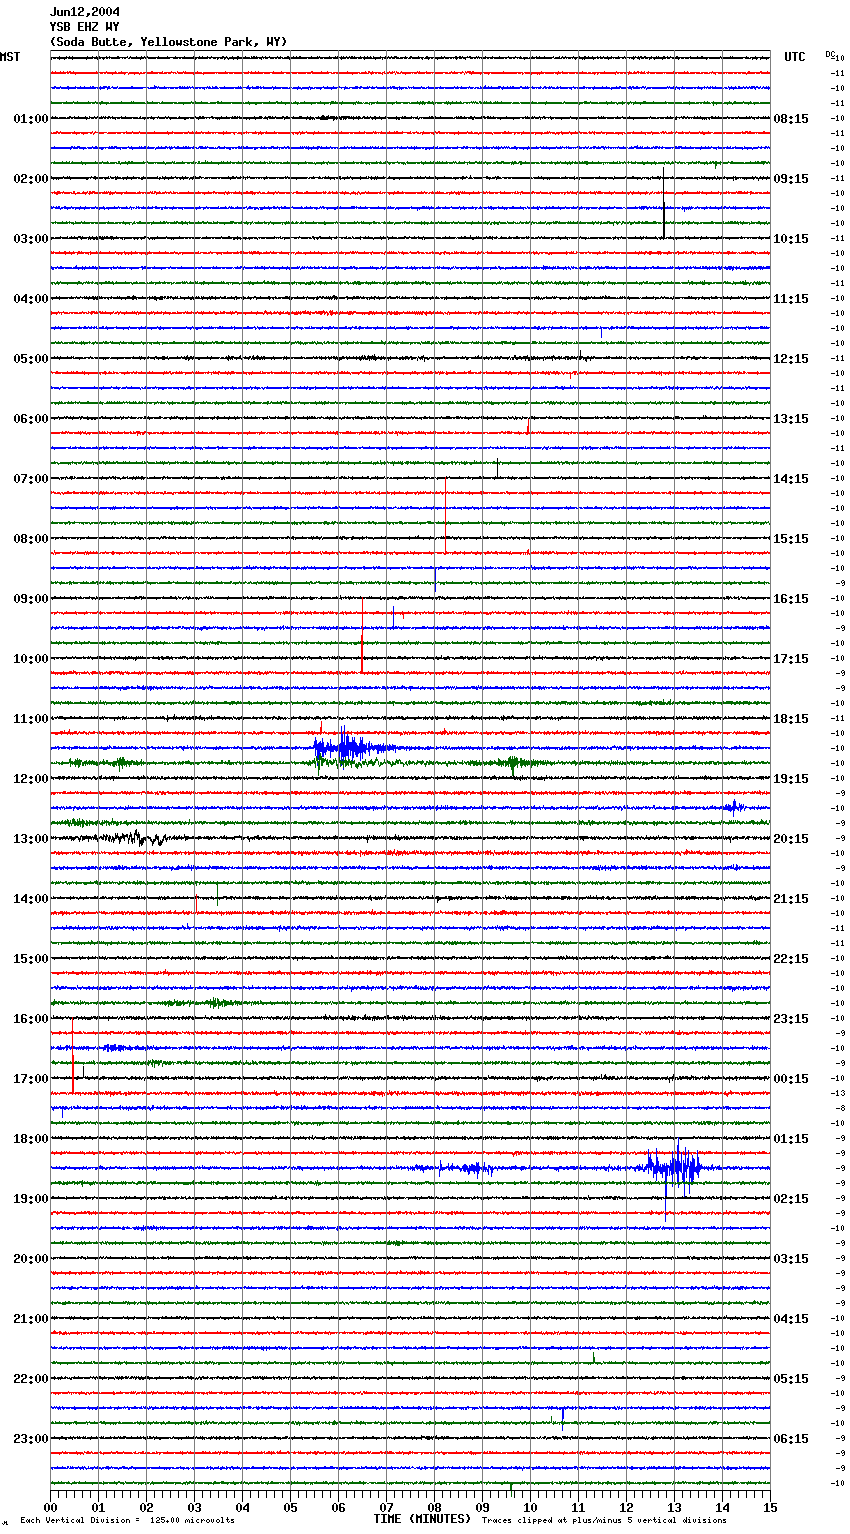Click the blue event burst near 18:30 MST
This screenshot has width=850, height=1534.
[675, 1168]
